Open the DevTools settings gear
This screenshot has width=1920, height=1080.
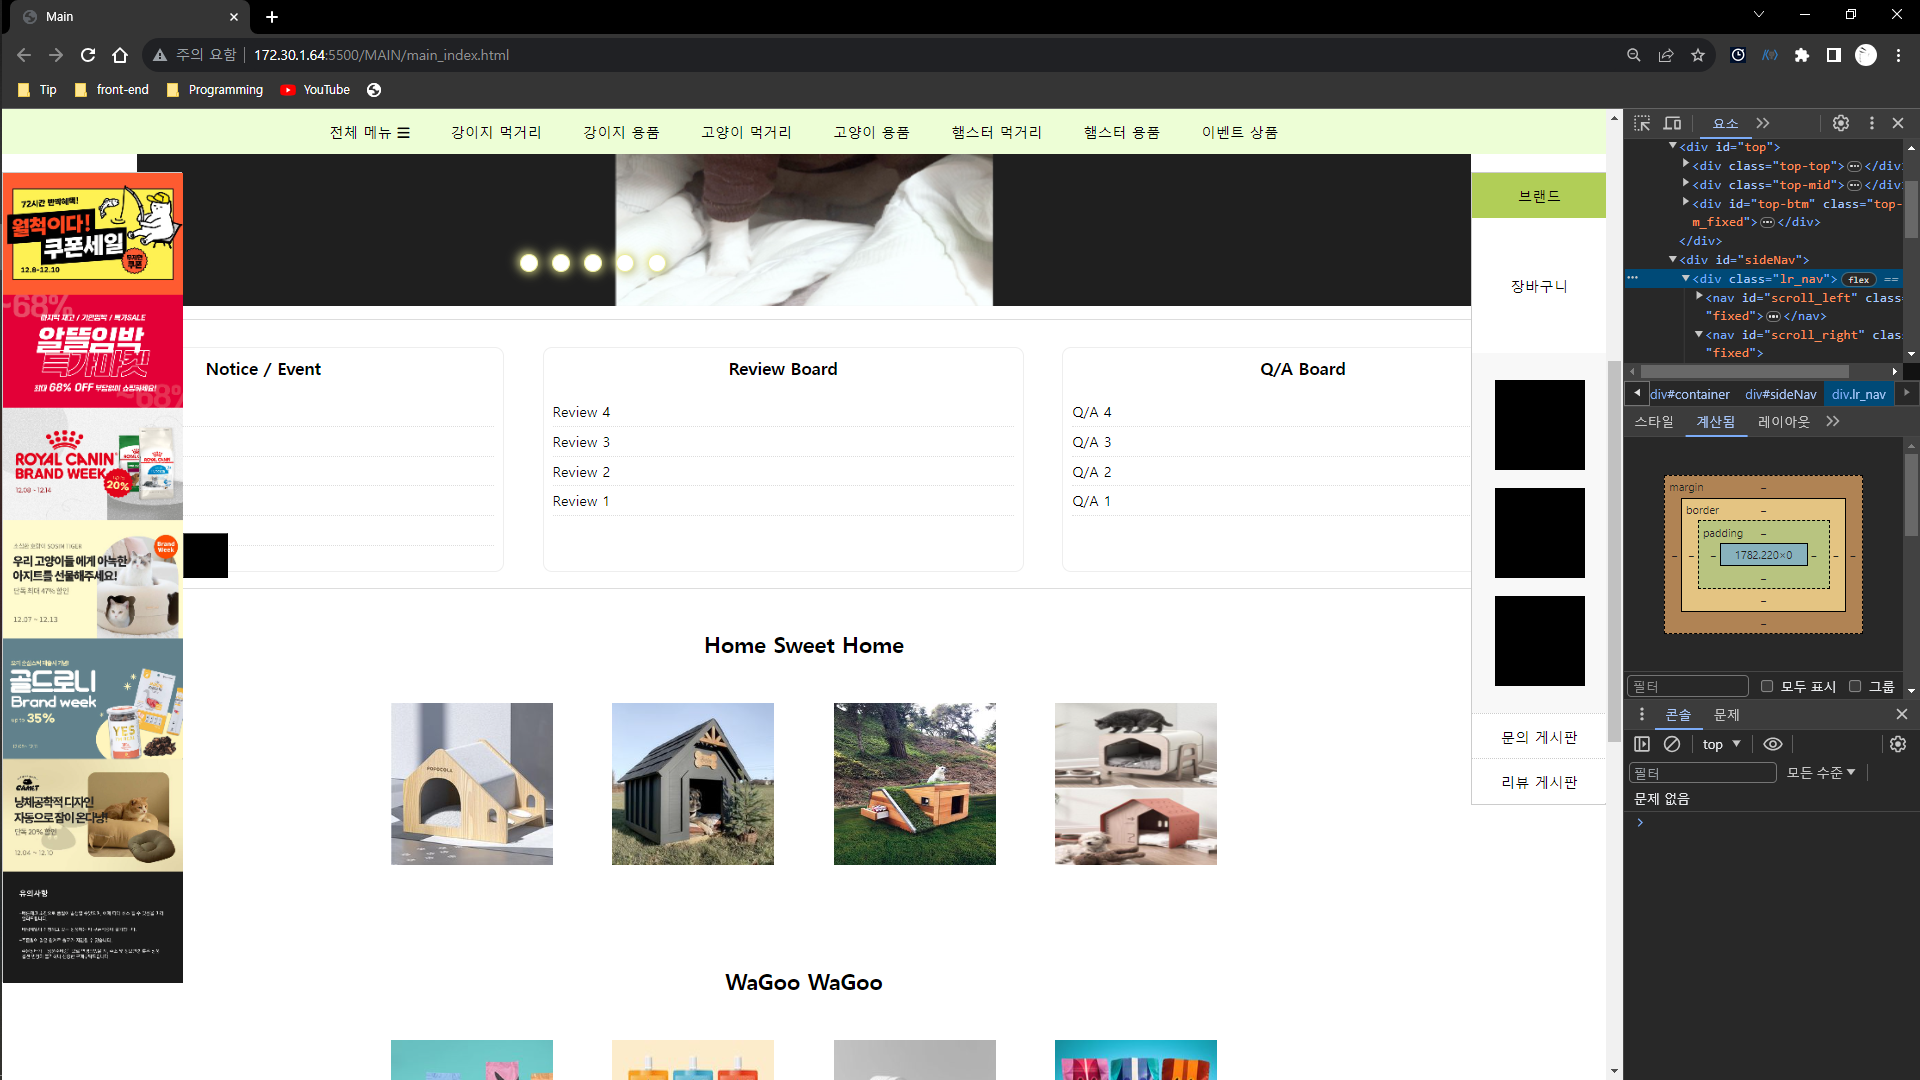click(x=1841, y=123)
